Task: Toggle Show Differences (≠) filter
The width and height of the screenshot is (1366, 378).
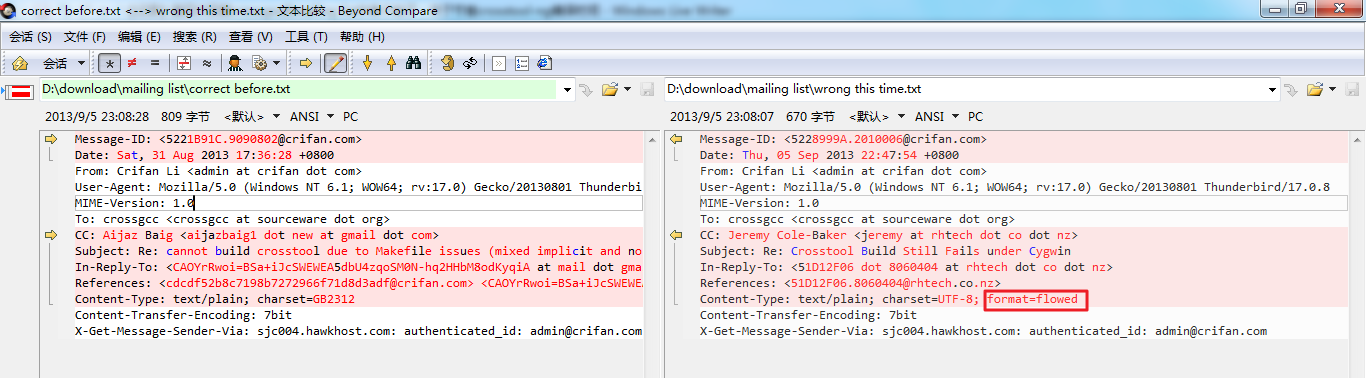Action: click(x=132, y=63)
